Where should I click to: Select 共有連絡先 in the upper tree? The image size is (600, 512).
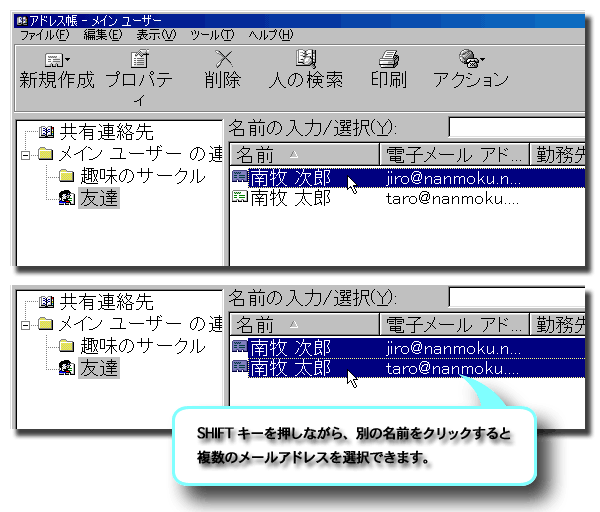106,132
